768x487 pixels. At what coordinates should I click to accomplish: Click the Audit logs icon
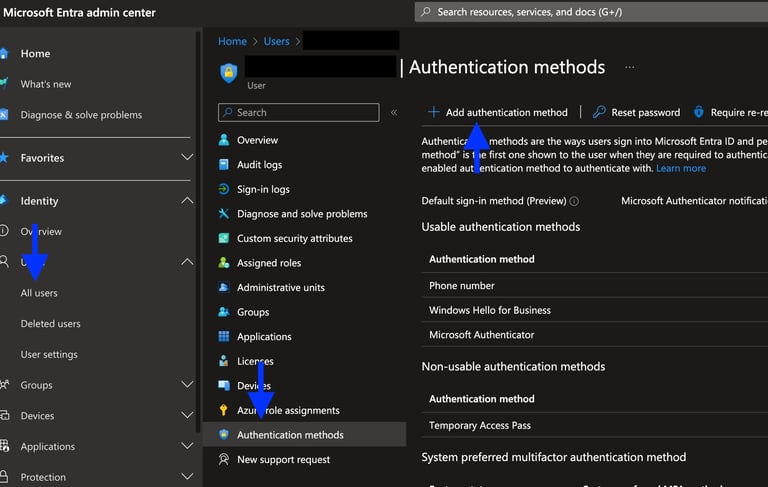click(224, 165)
